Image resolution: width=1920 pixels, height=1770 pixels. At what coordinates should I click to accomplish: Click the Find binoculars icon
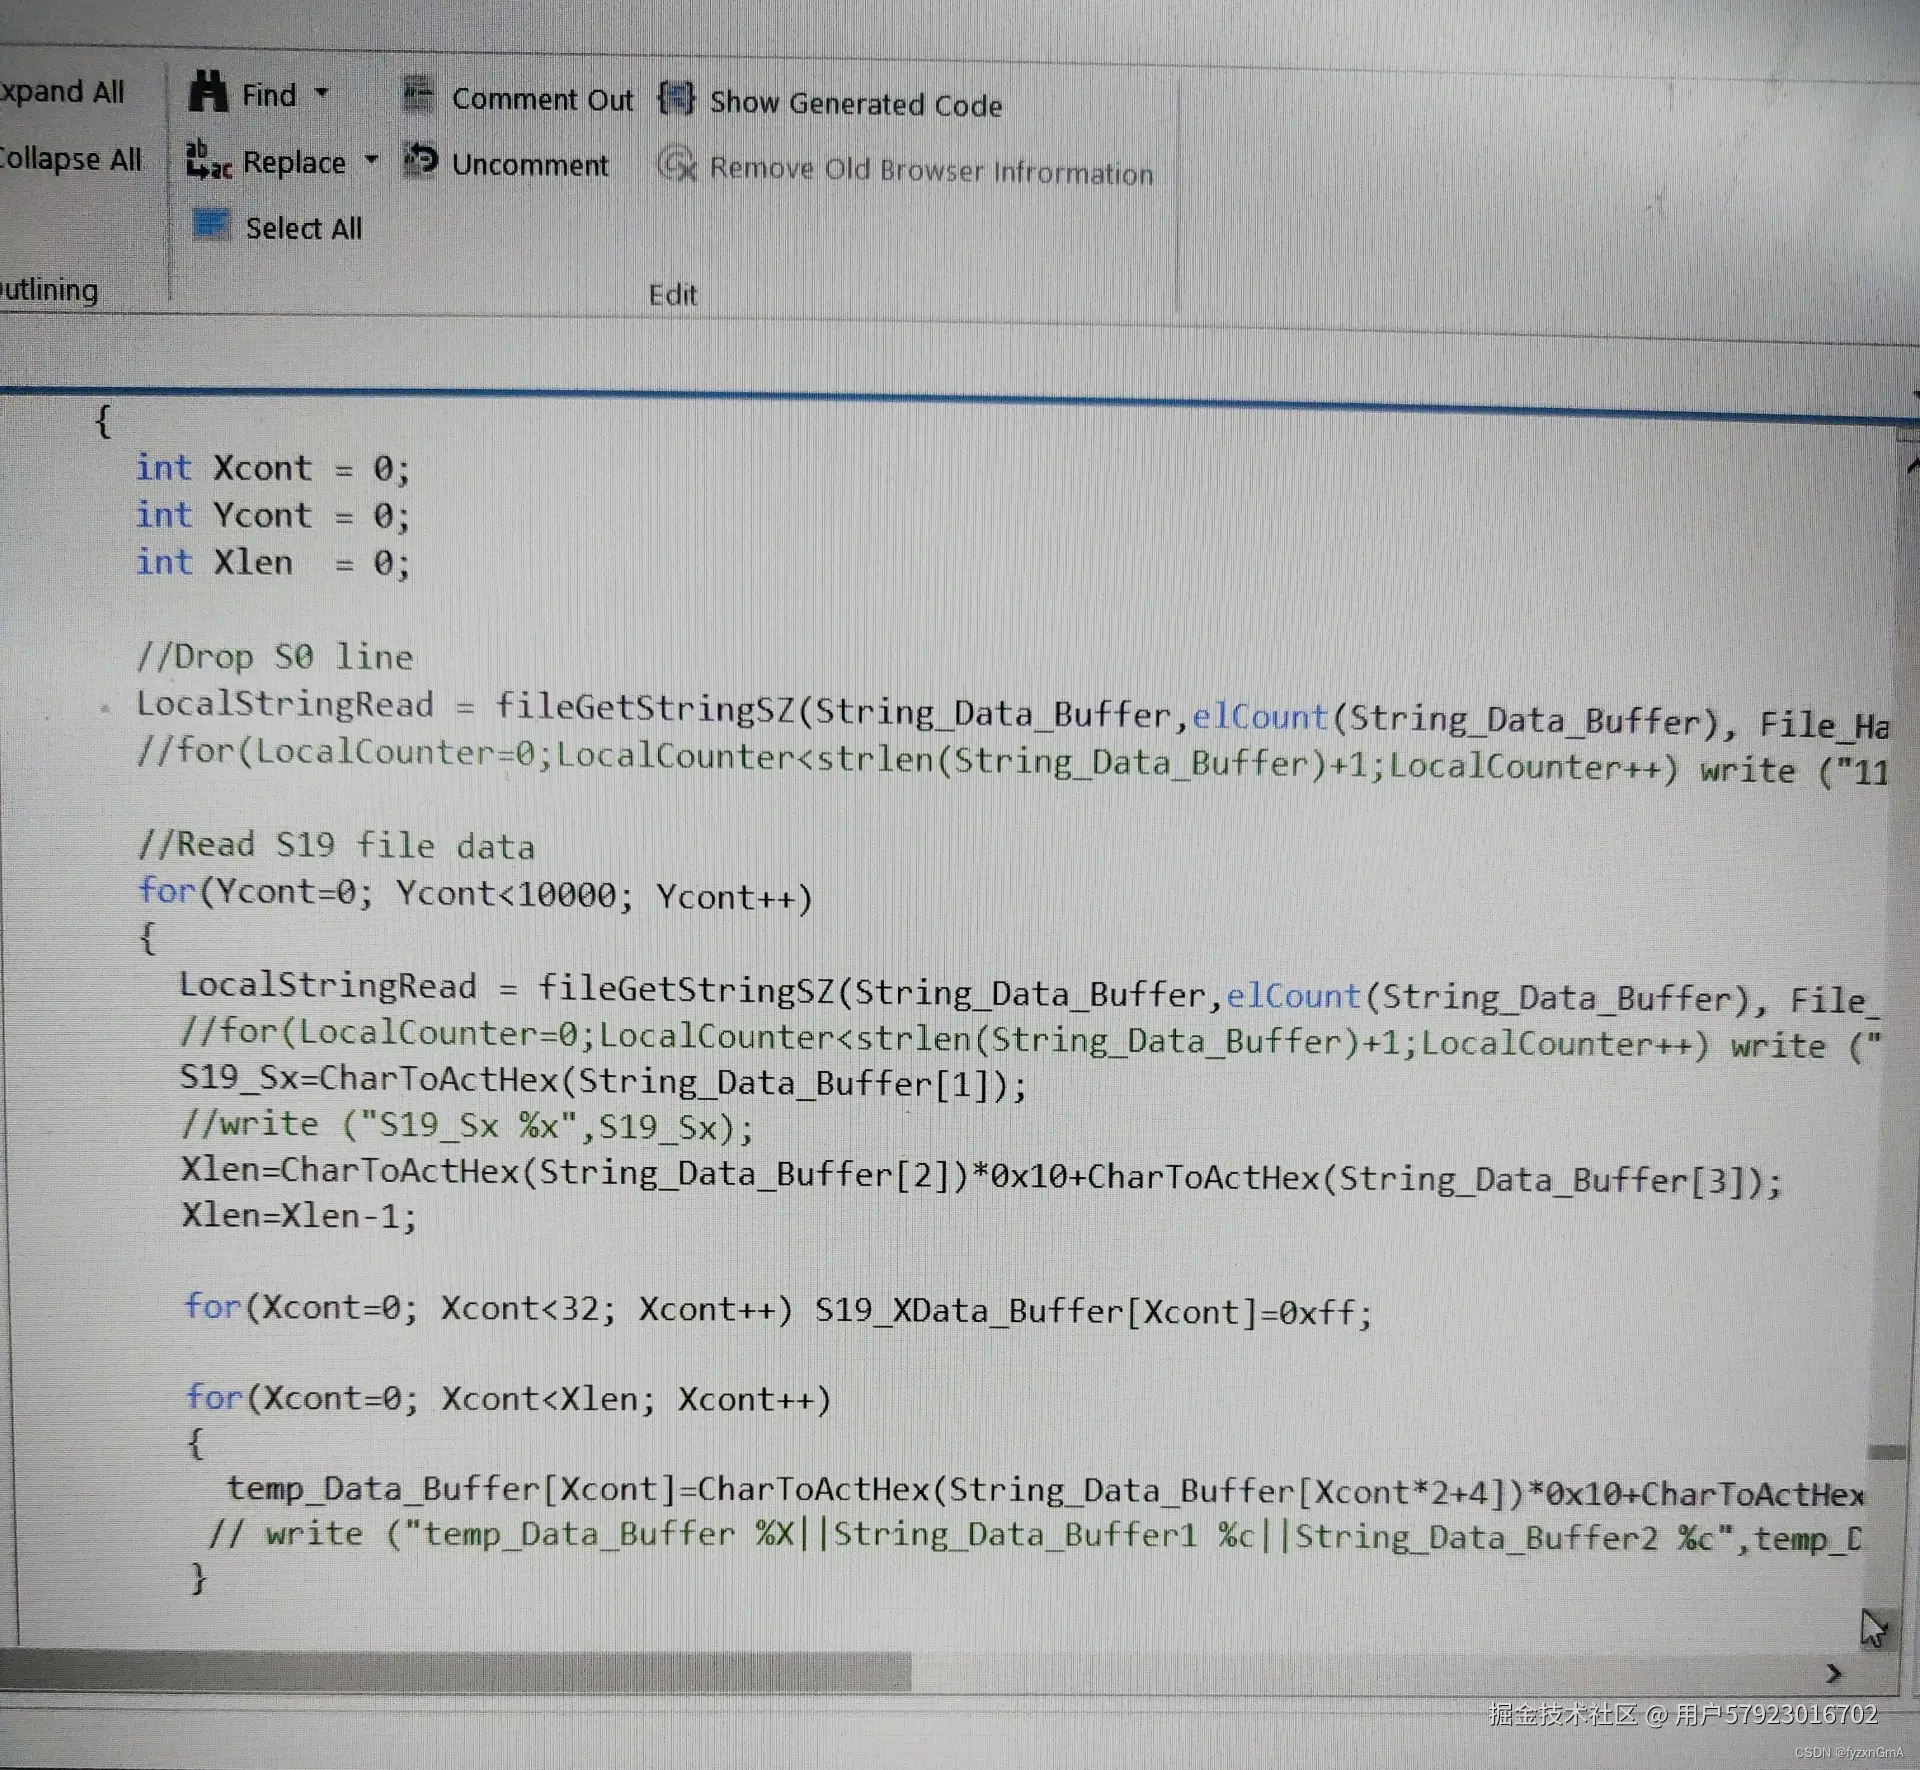point(208,92)
